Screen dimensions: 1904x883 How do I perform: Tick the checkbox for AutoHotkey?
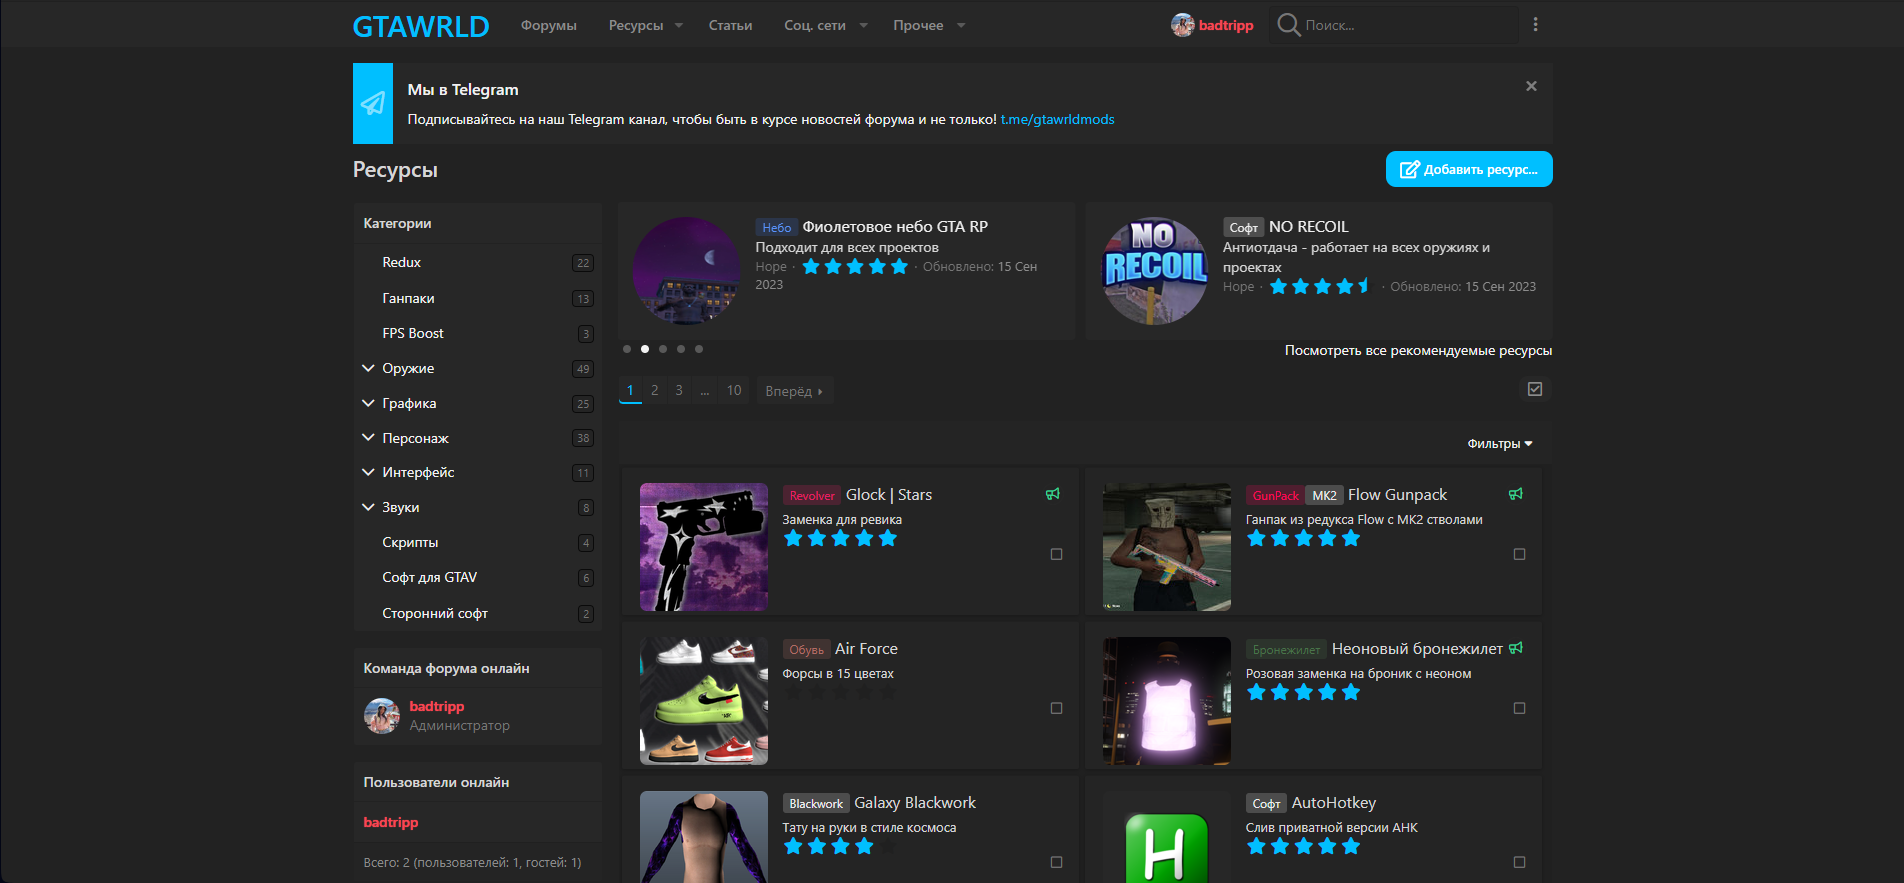click(1519, 862)
